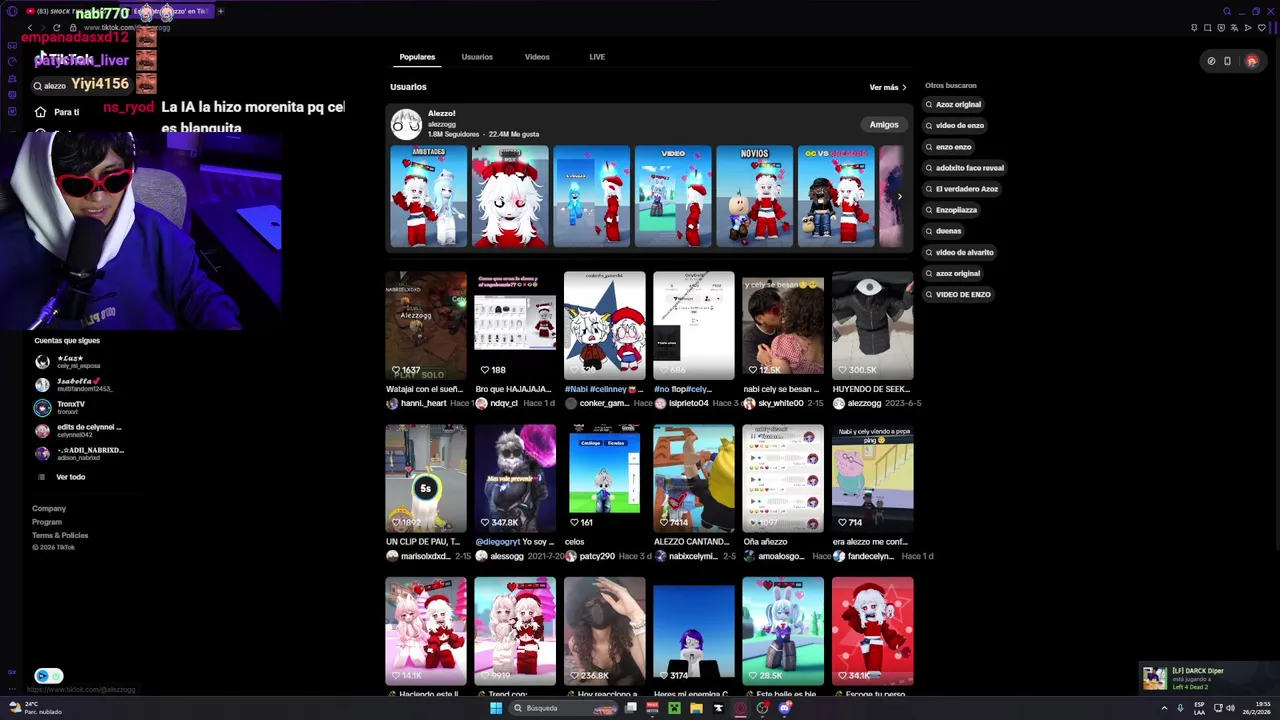This screenshot has width=1280, height=720.
Task: Open the AMISTADES video in Alezzo carousel
Action: [428, 196]
